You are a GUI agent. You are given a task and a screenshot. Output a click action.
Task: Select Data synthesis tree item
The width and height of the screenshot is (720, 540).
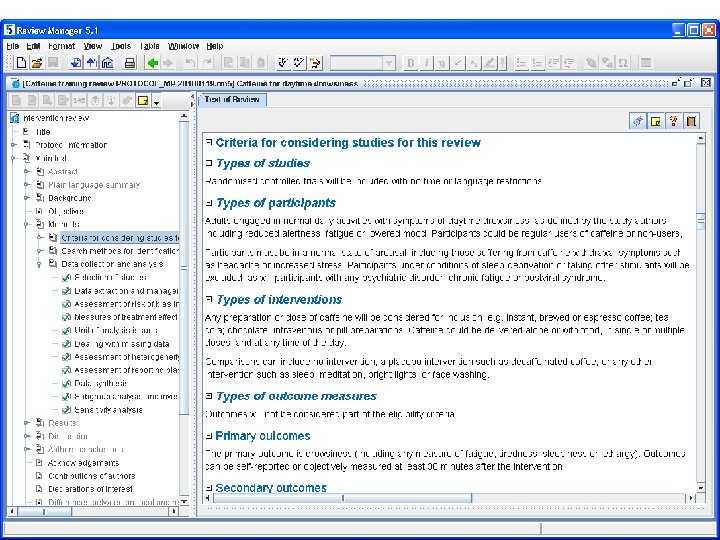point(101,383)
